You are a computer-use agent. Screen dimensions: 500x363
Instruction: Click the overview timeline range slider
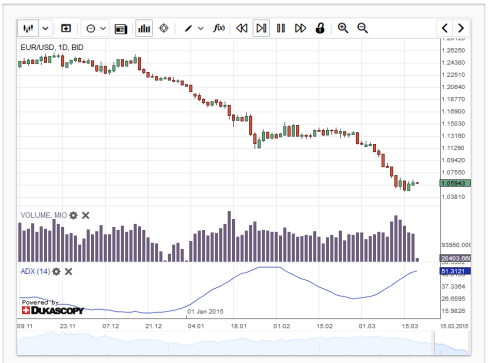point(452,343)
